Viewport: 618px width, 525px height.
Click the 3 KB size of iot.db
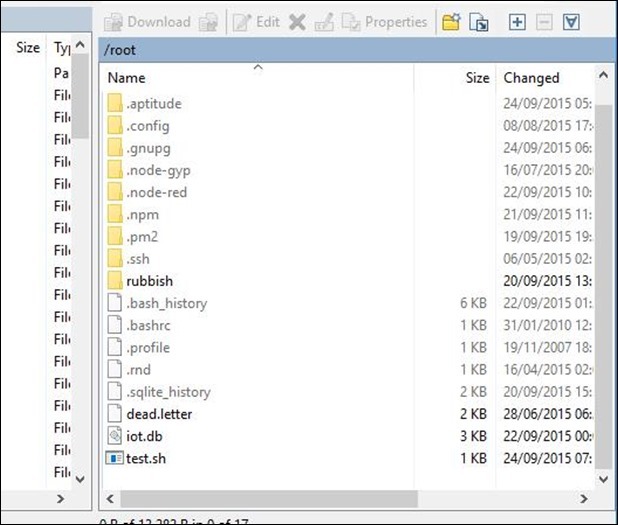tap(473, 436)
